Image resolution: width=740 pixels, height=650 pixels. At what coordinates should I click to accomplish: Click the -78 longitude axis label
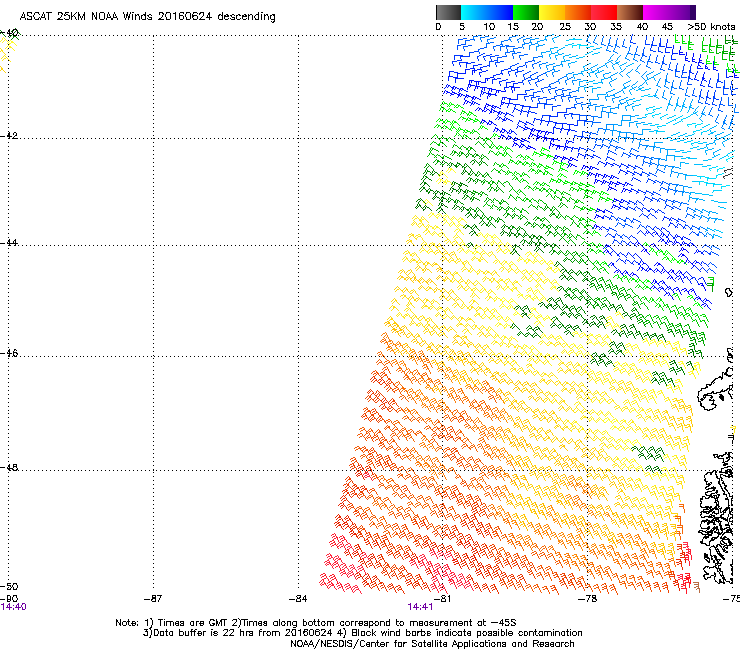click(x=588, y=599)
